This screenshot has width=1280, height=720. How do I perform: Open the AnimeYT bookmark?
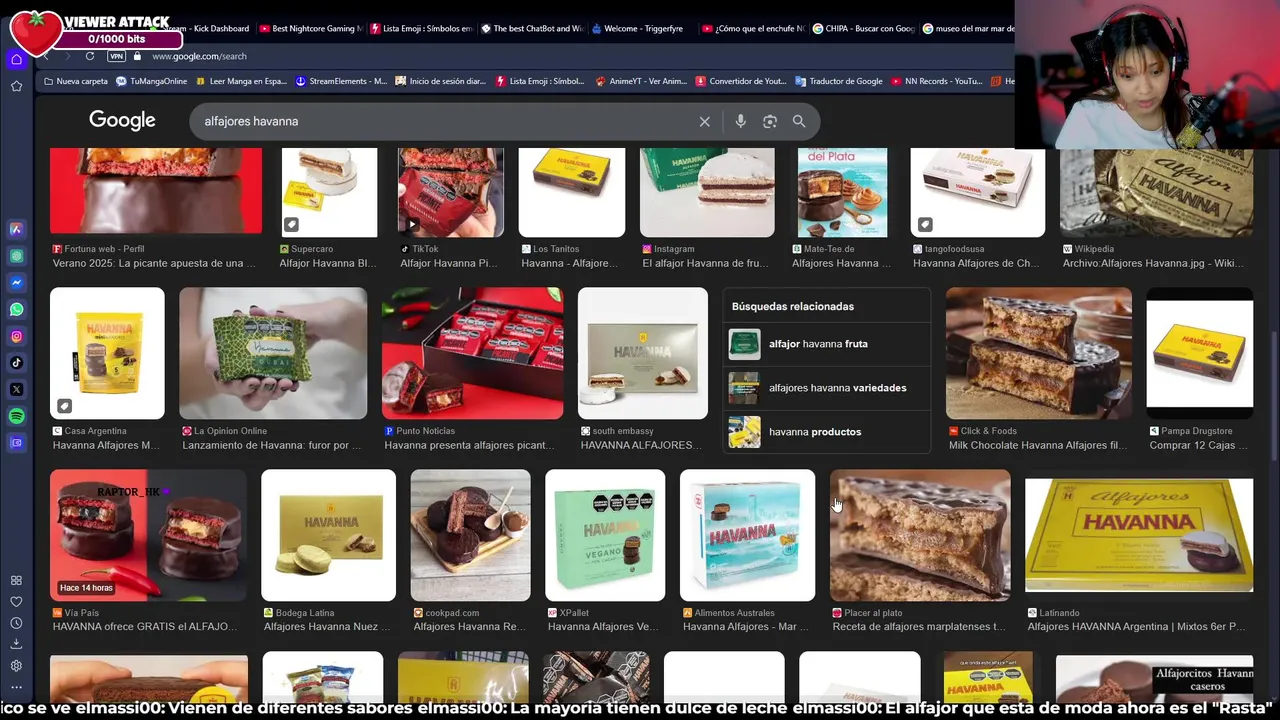[641, 81]
